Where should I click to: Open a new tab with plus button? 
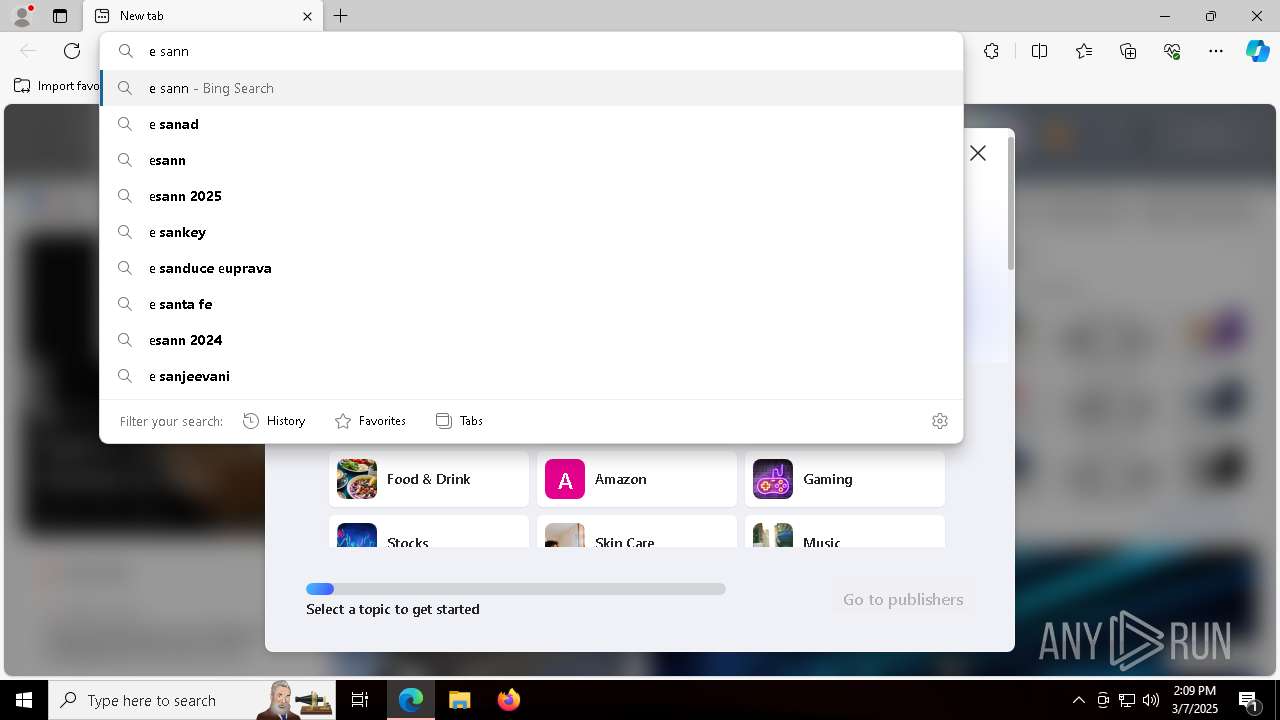tap(341, 16)
